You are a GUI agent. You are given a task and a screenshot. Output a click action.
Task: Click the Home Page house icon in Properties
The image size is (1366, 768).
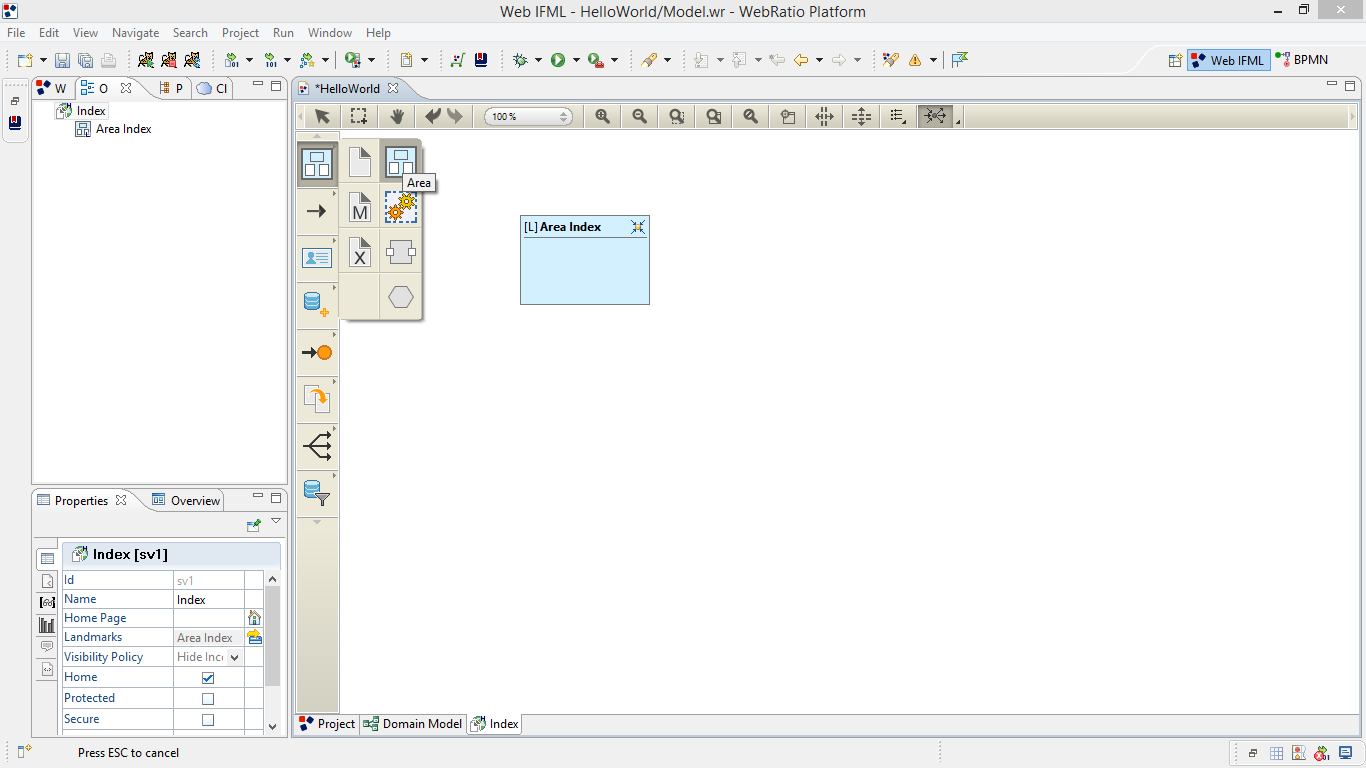tap(254, 618)
